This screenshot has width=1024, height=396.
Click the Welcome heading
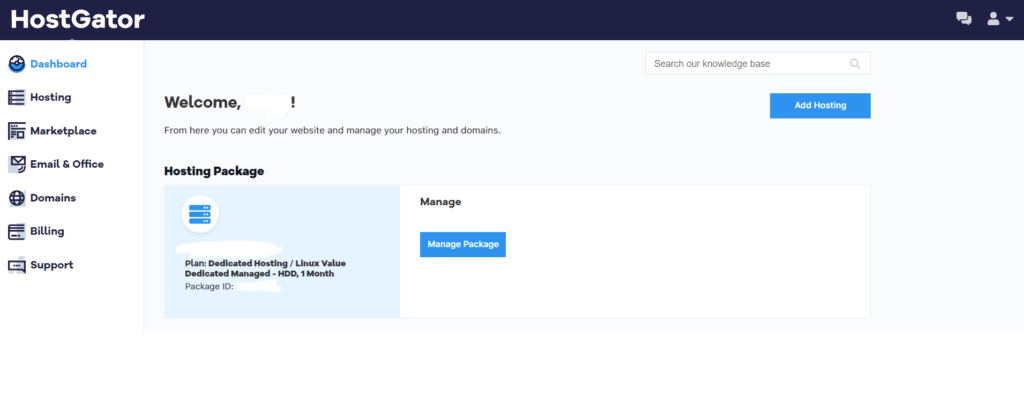coord(230,102)
